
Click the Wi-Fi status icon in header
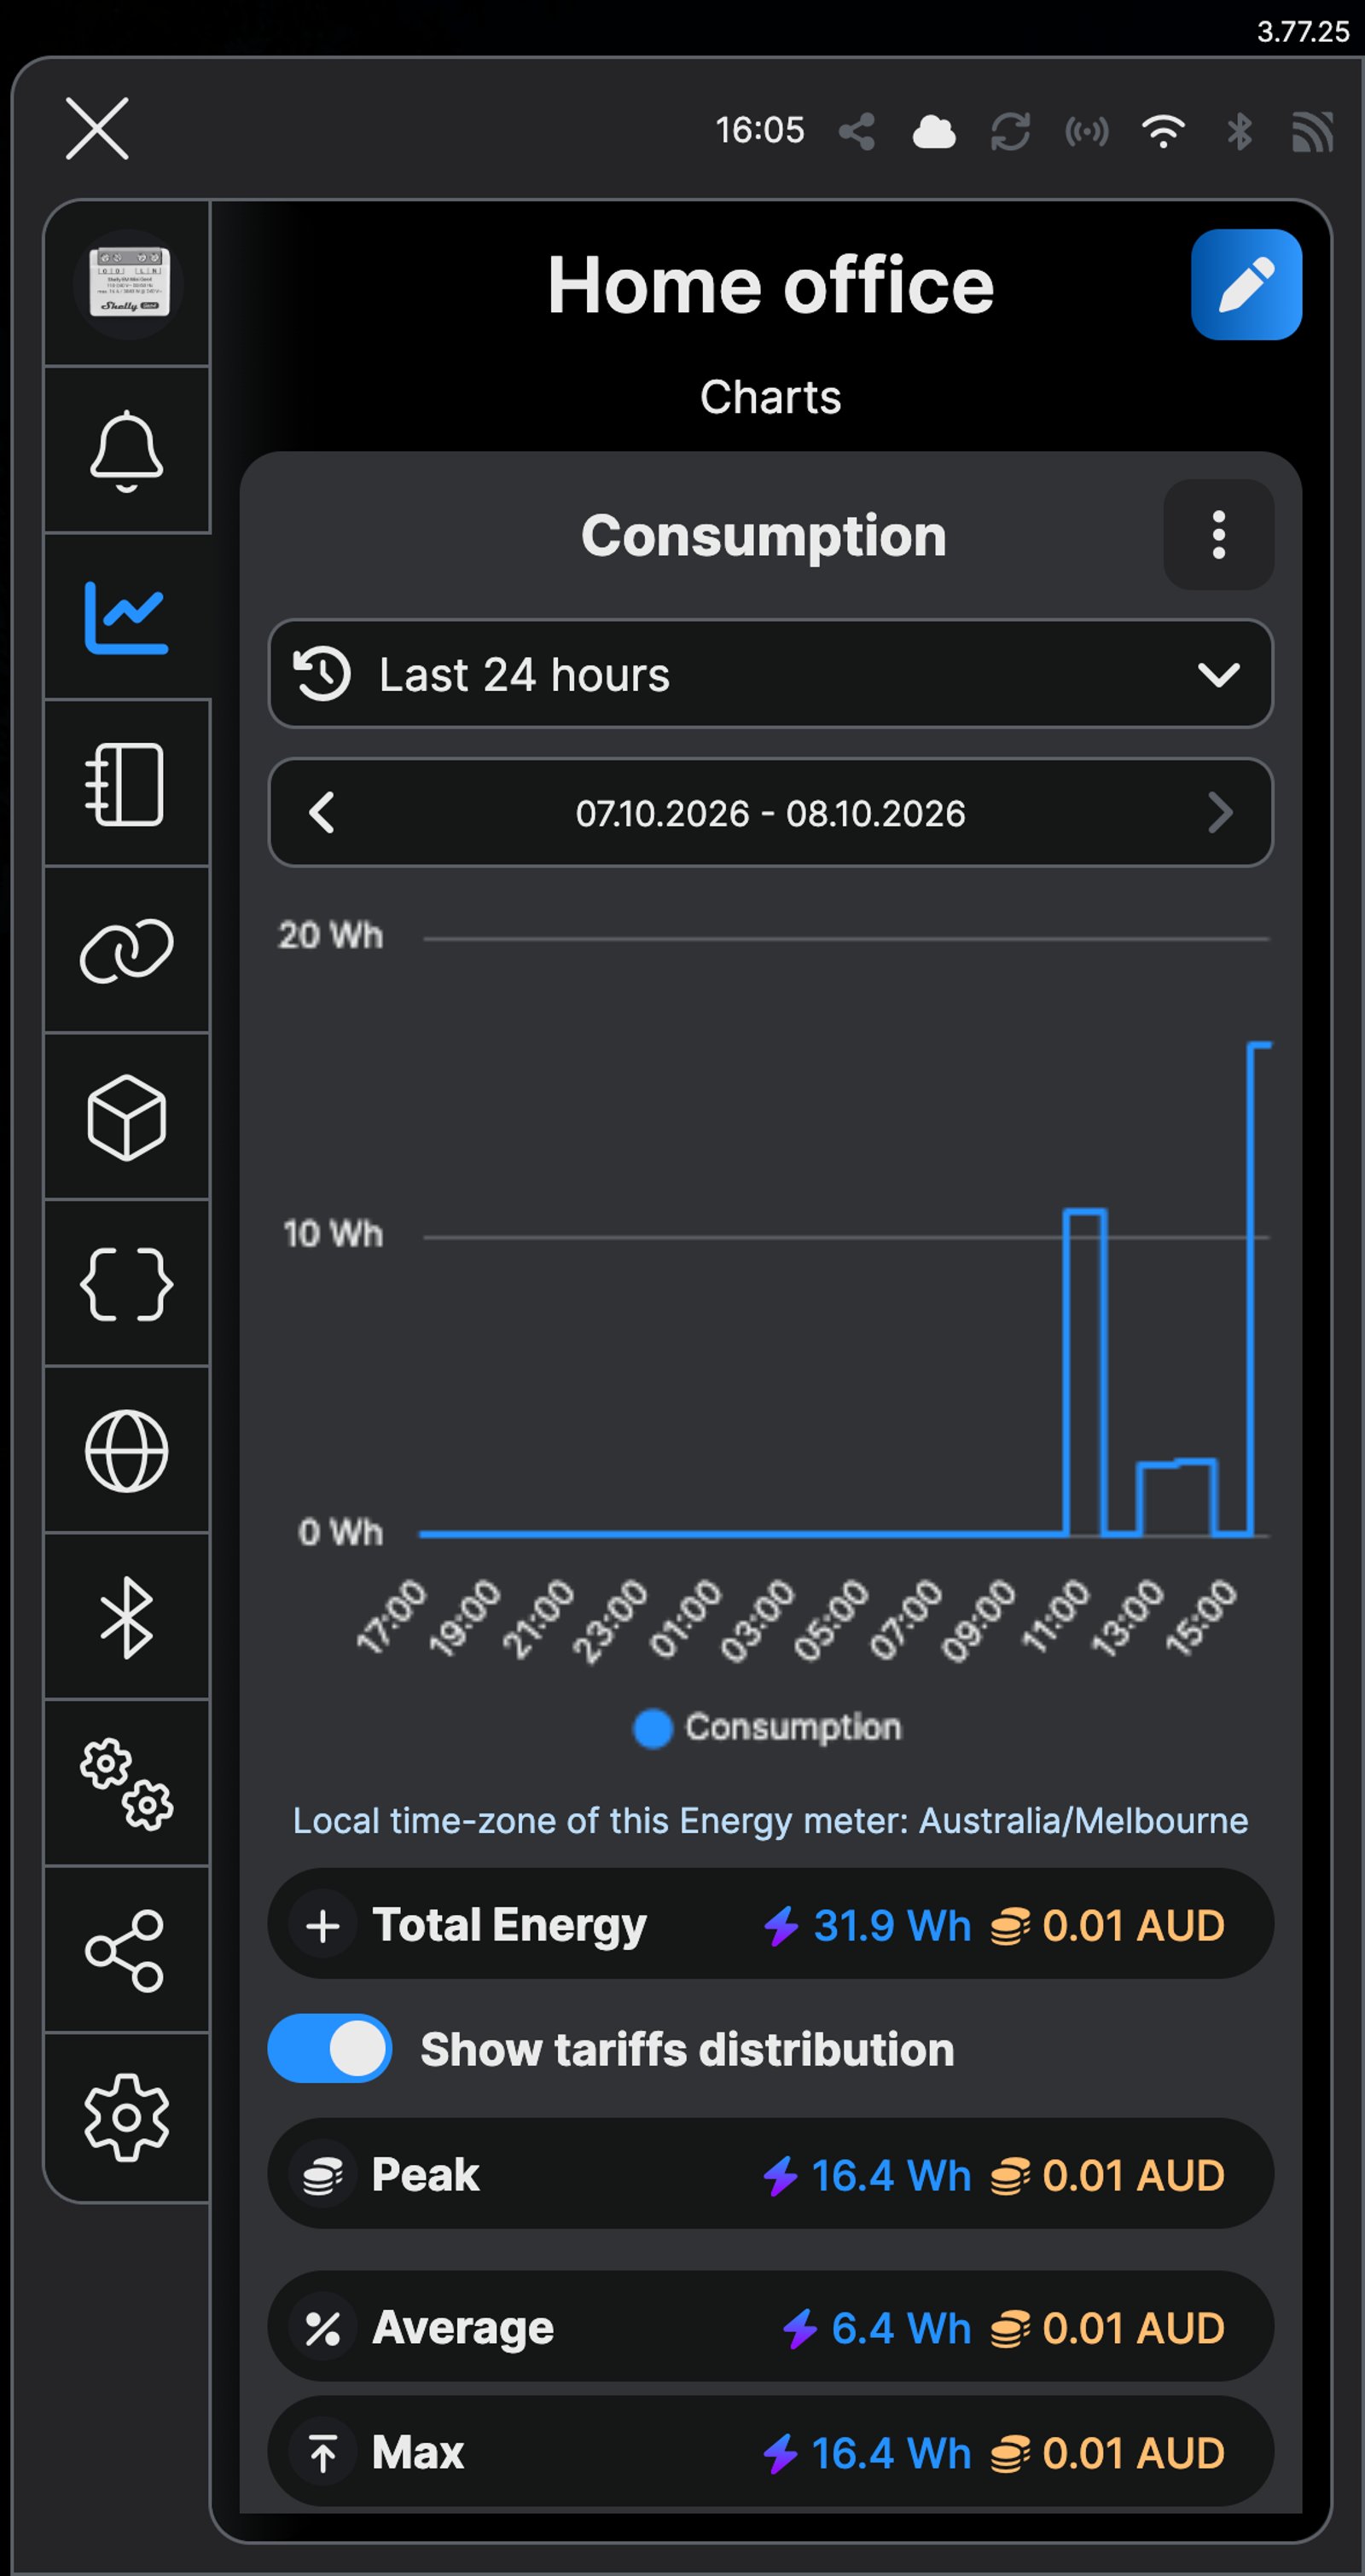coord(1163,131)
